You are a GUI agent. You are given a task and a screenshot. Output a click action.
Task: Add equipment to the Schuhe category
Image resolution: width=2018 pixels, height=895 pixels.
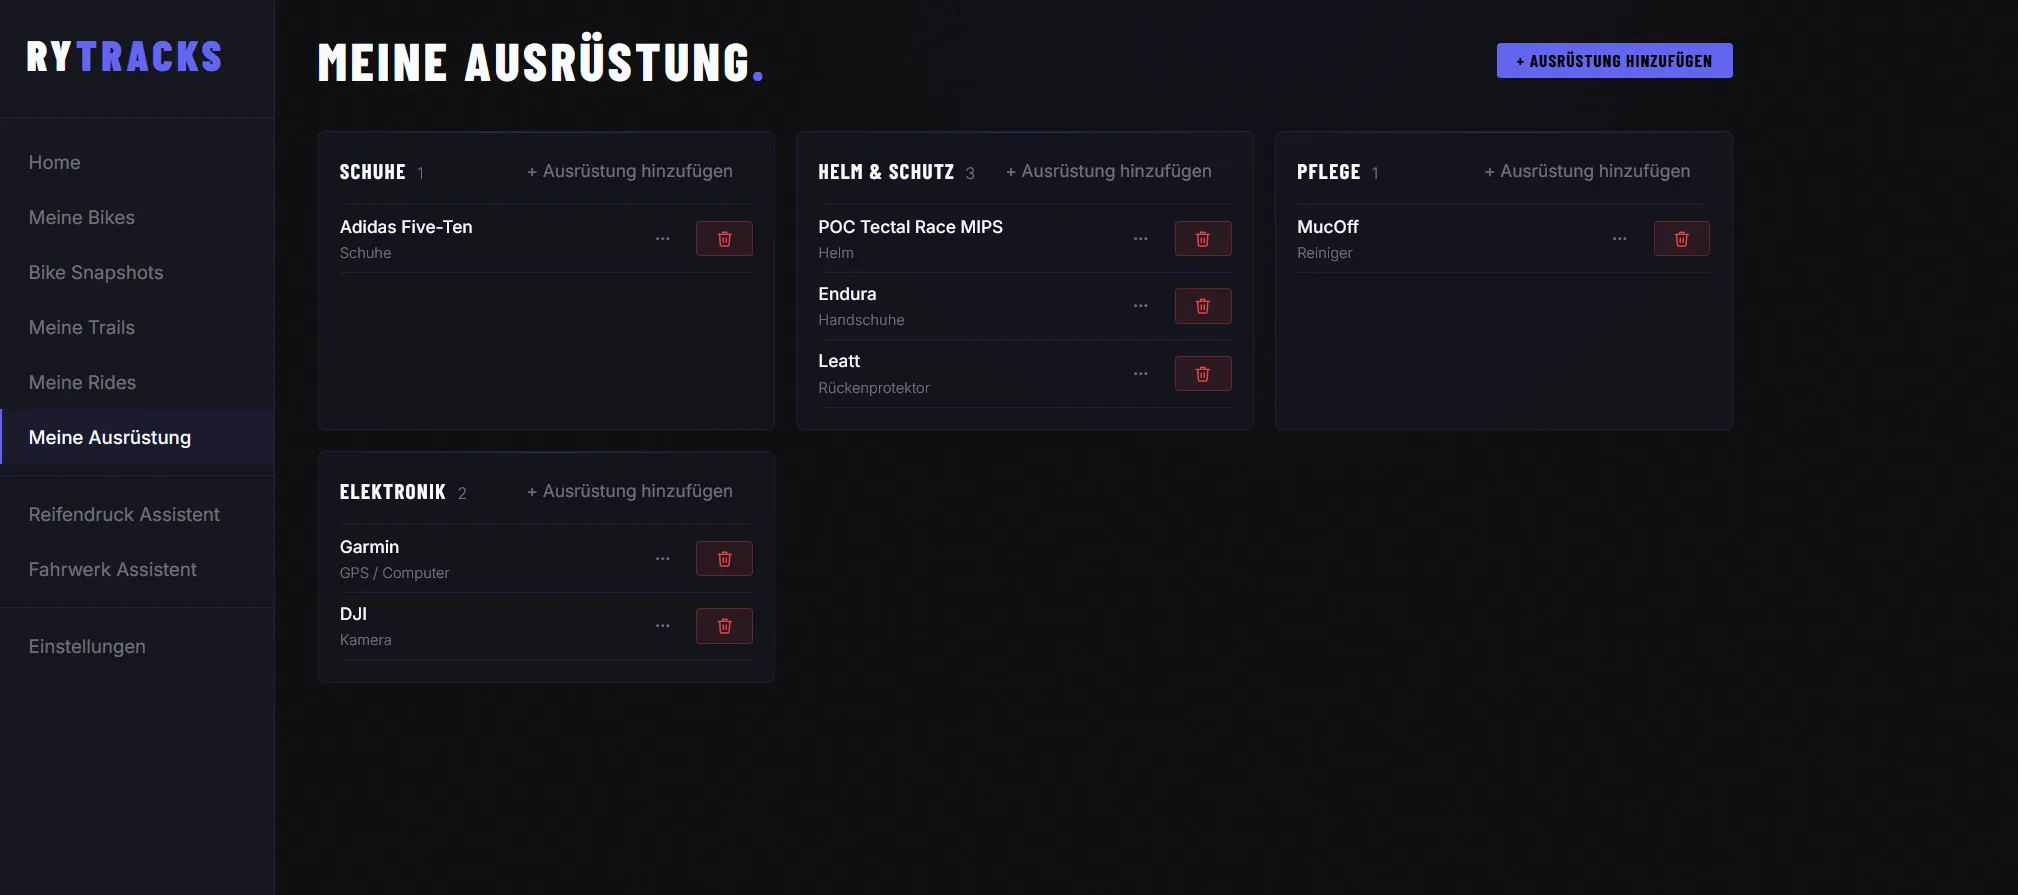[x=630, y=172]
